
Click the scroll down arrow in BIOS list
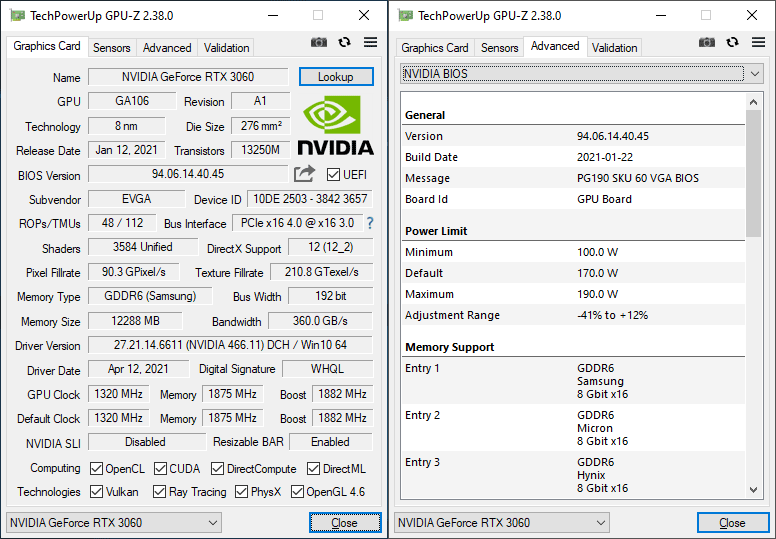tap(753, 490)
